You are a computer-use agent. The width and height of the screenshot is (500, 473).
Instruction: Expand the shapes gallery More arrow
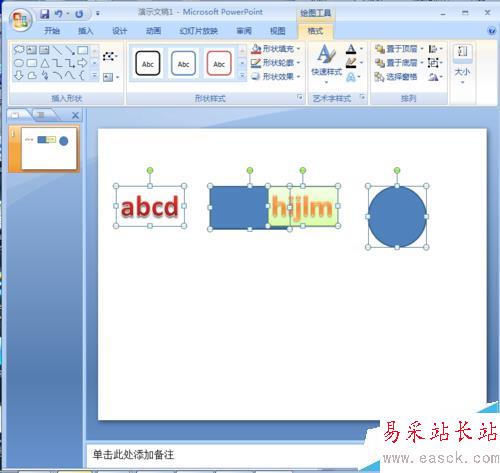pyautogui.click(x=95, y=76)
